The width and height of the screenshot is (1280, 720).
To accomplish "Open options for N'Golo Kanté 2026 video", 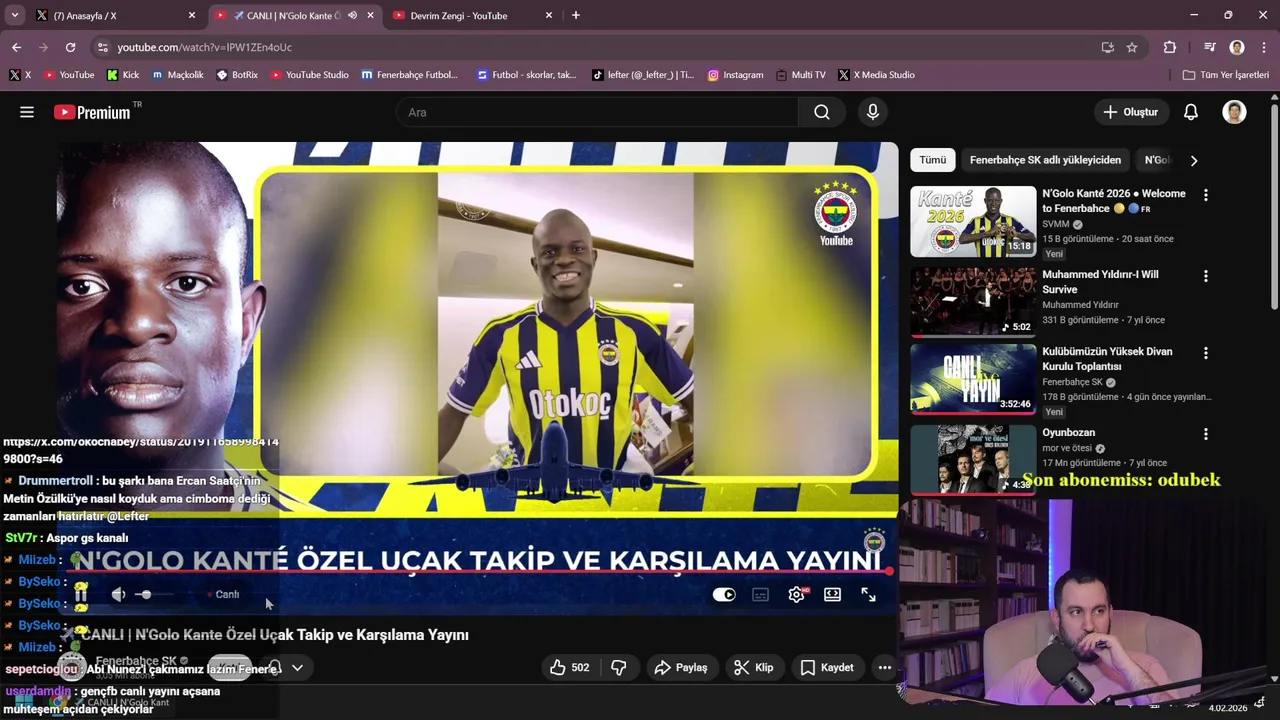I will point(1205,195).
